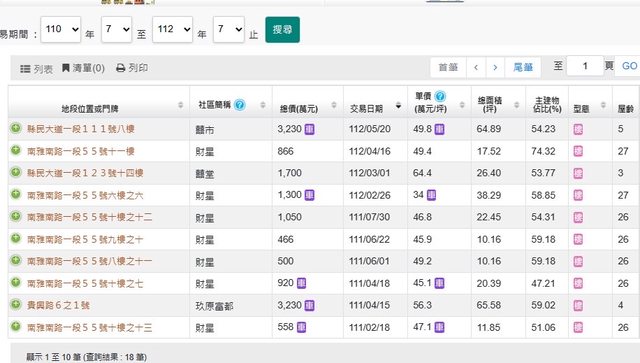
Task: Open end month dropdown before 止
Action: pyautogui.click(x=229, y=29)
